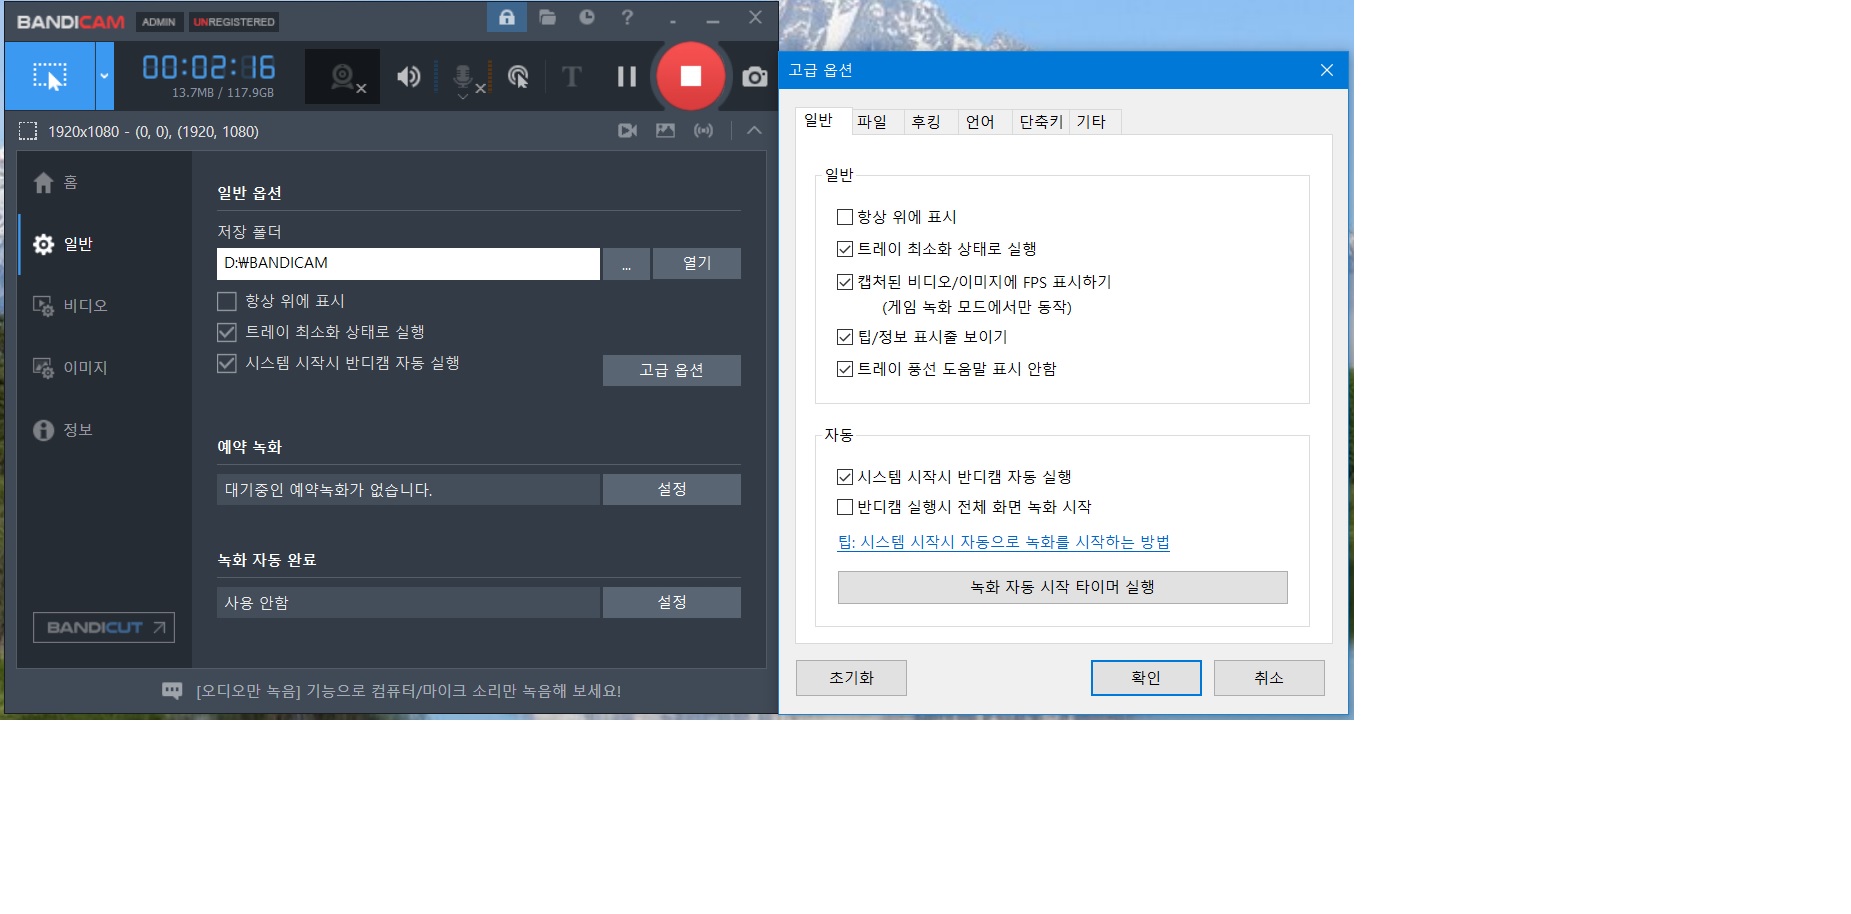
Task: Uncheck 트레이 최소화 상태로 실행 in the main window
Action: (227, 332)
